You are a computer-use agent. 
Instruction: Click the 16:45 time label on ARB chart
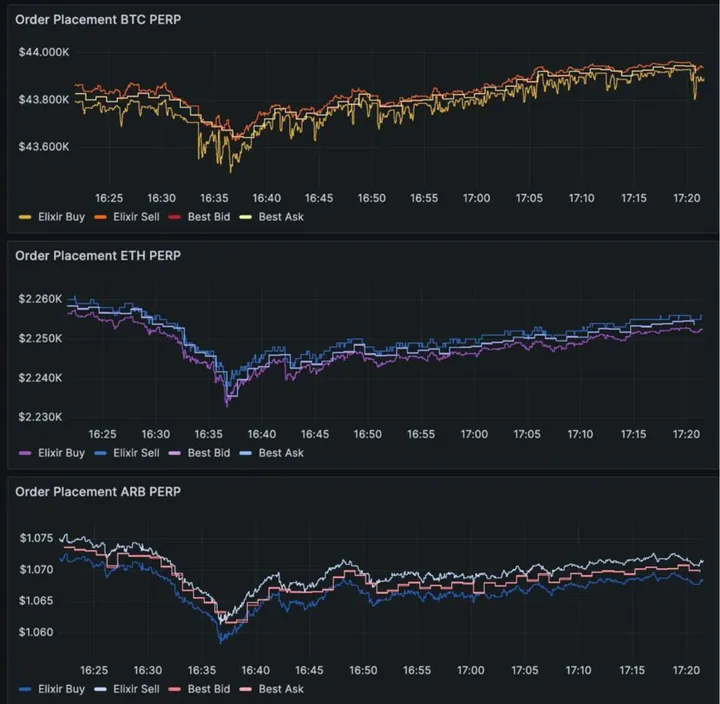309,670
